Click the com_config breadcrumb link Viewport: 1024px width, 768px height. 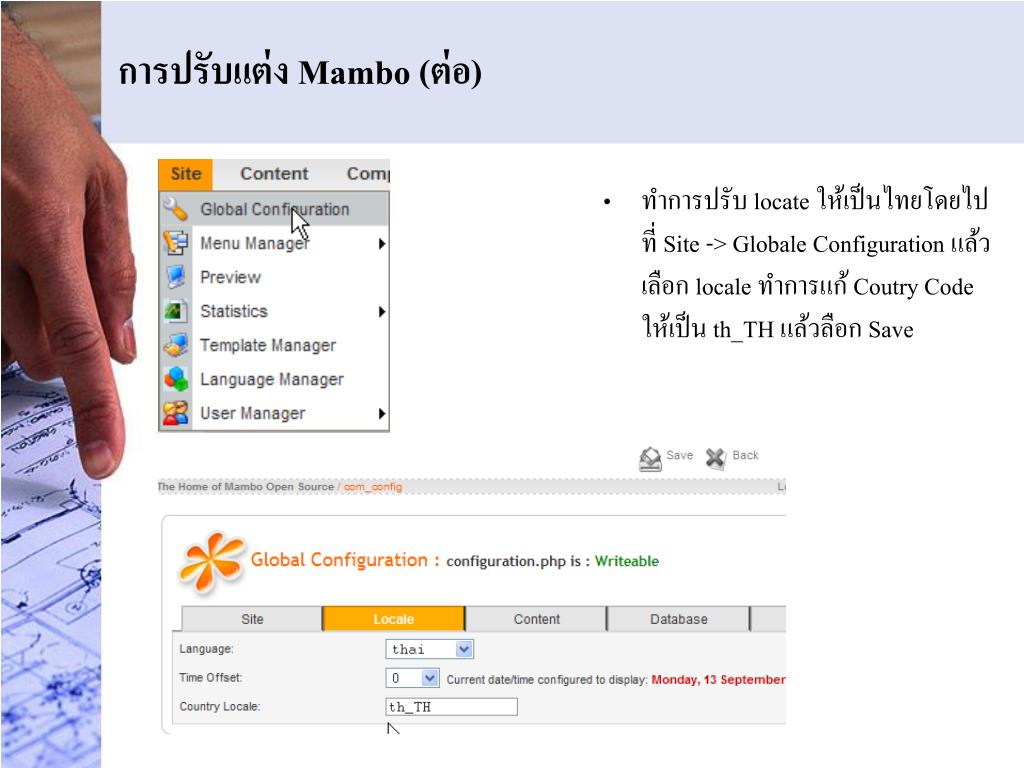coord(373,487)
